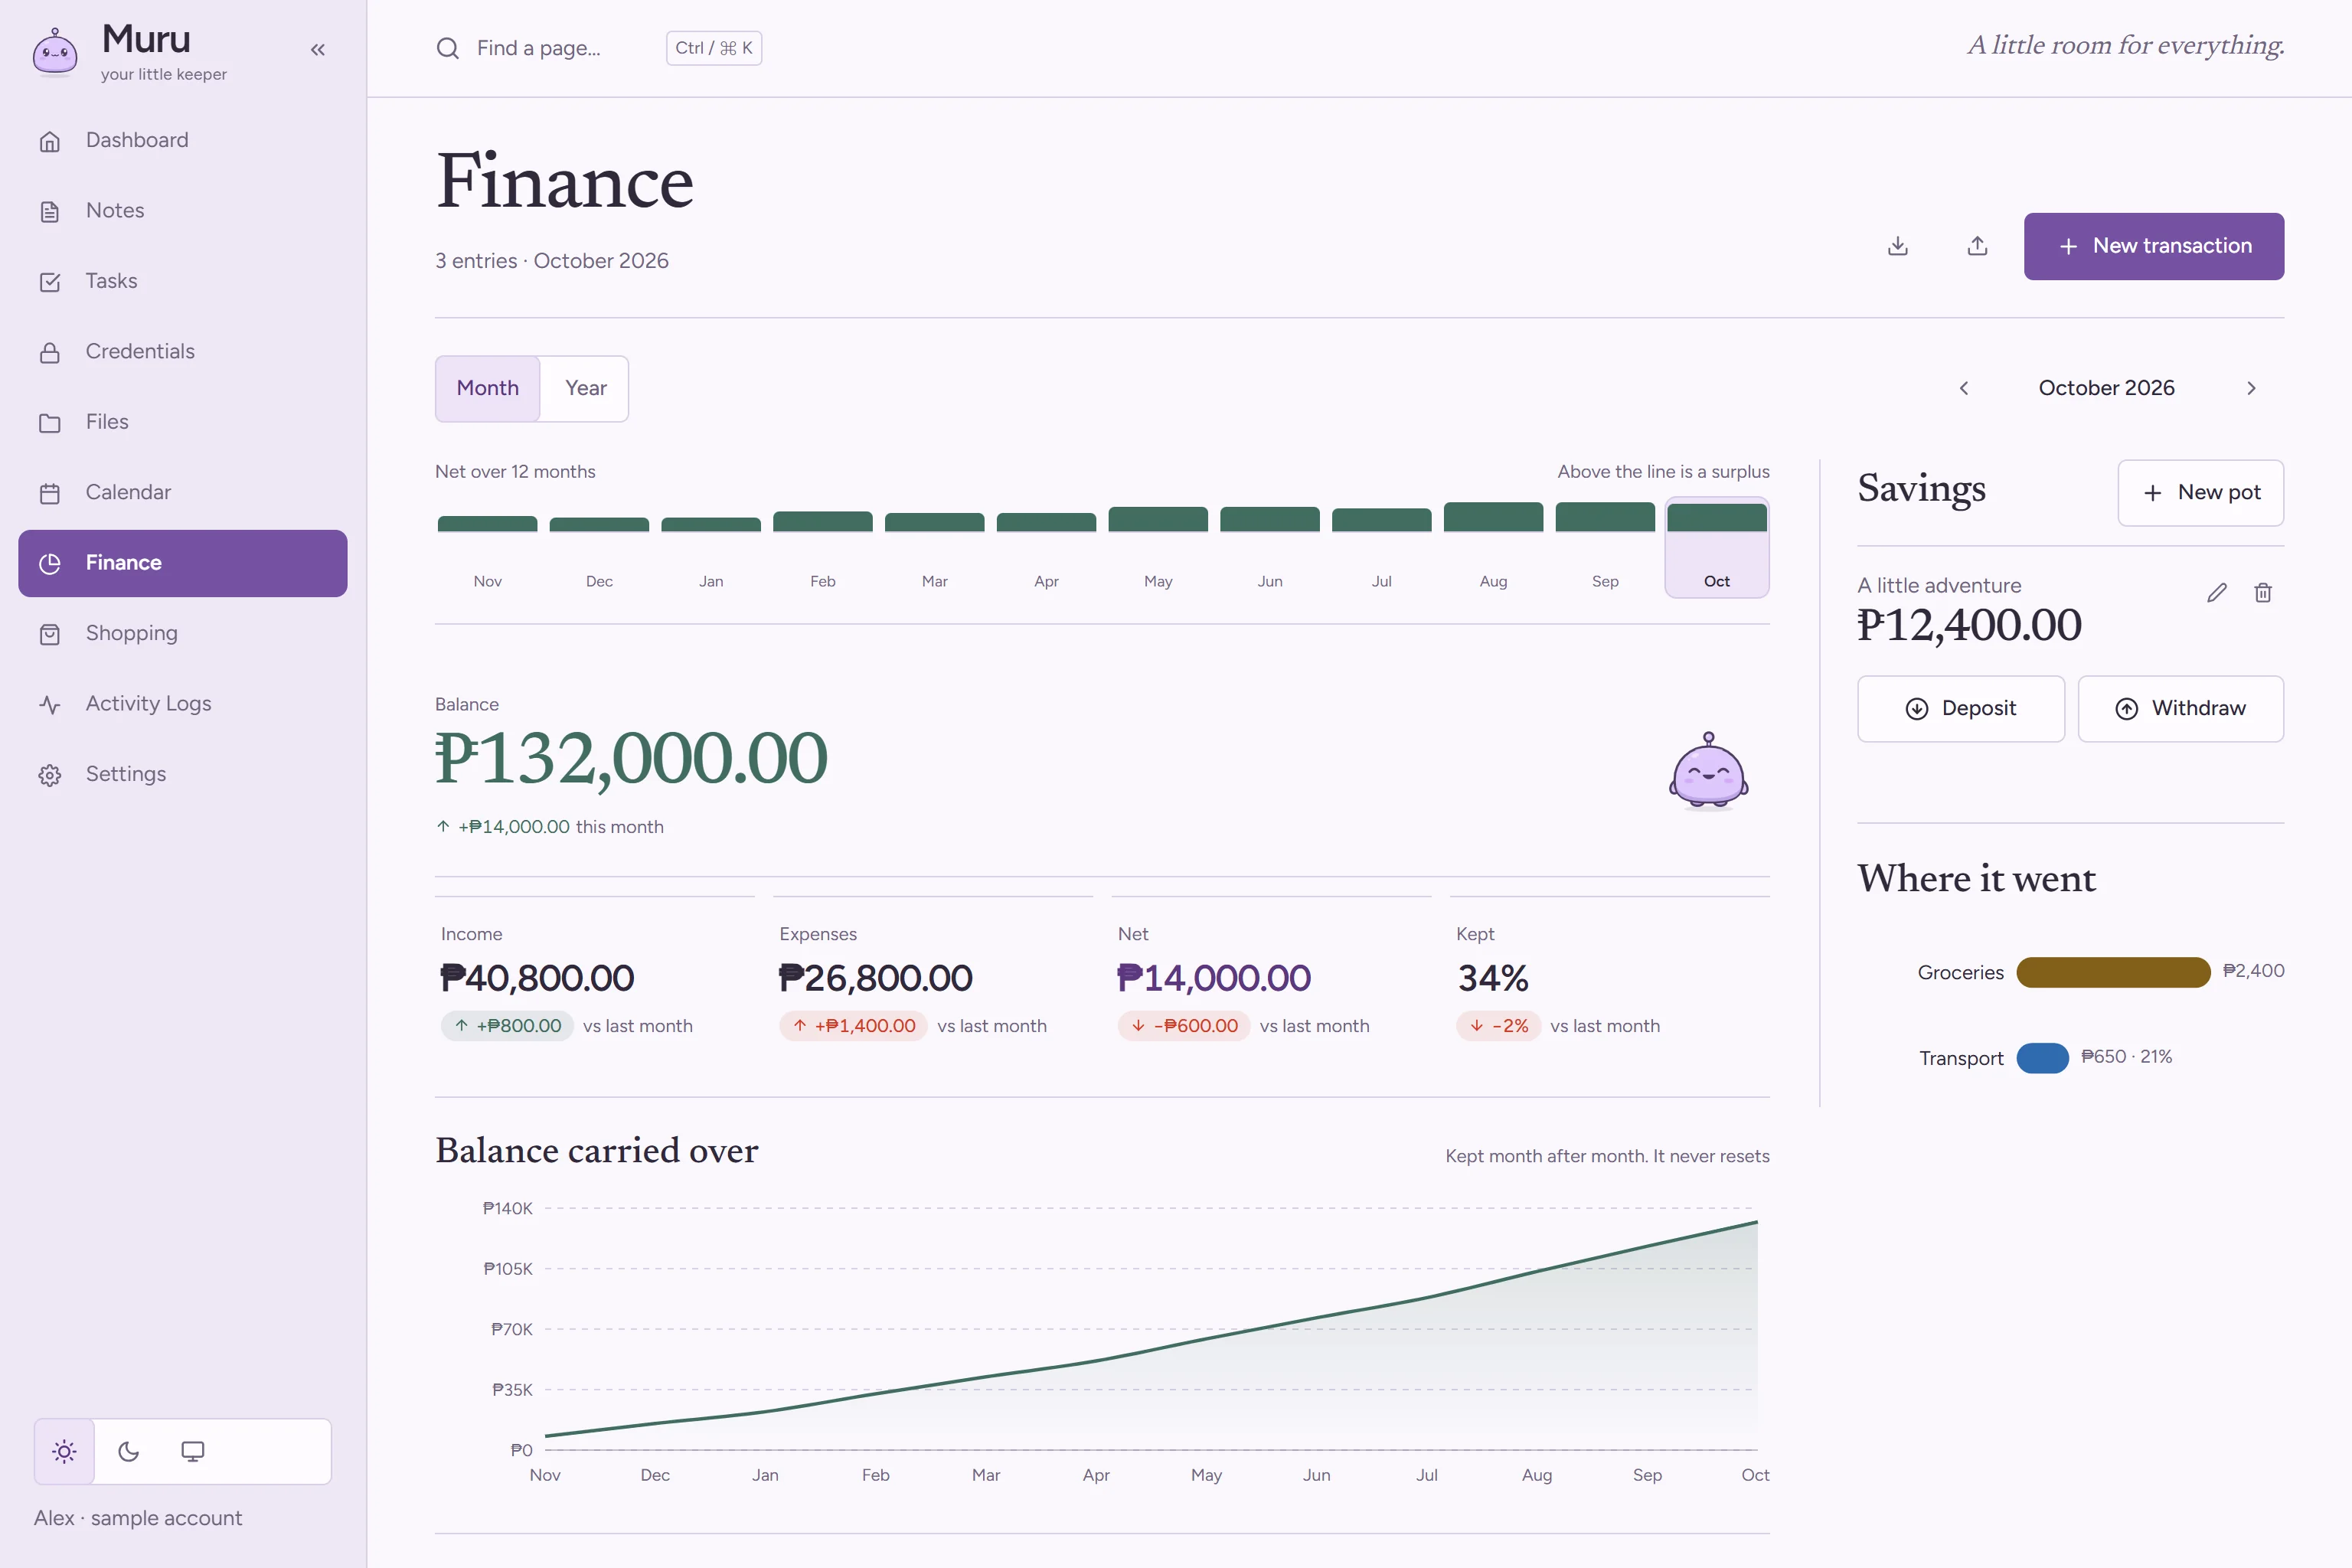Click the Muru mascot logo in the sidebar

(55, 52)
